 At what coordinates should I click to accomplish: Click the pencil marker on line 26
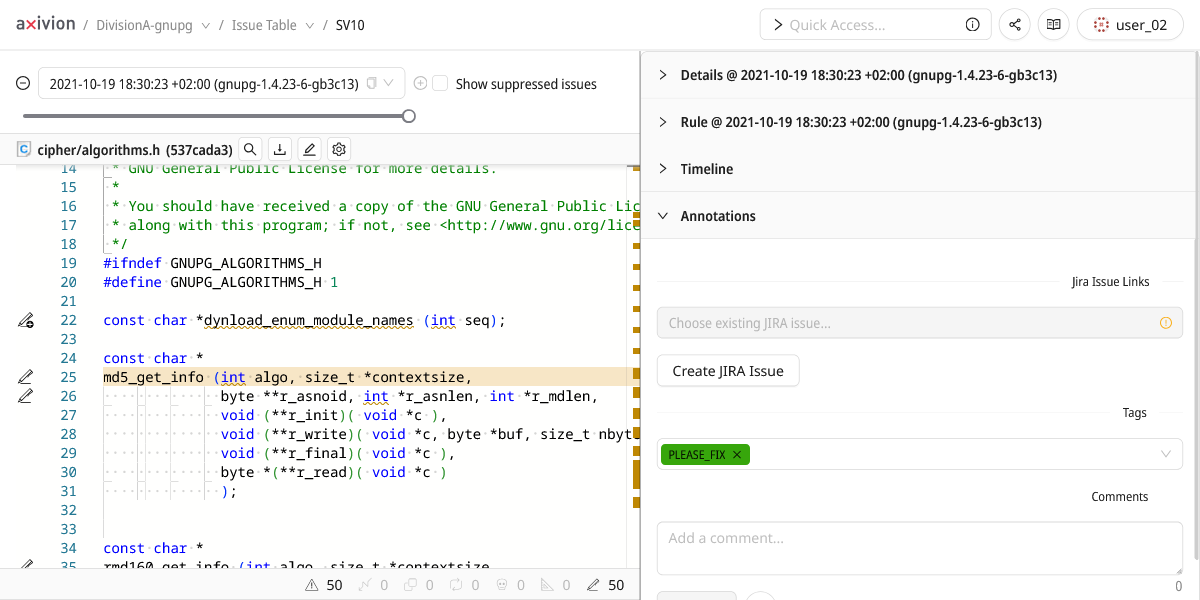coord(26,396)
